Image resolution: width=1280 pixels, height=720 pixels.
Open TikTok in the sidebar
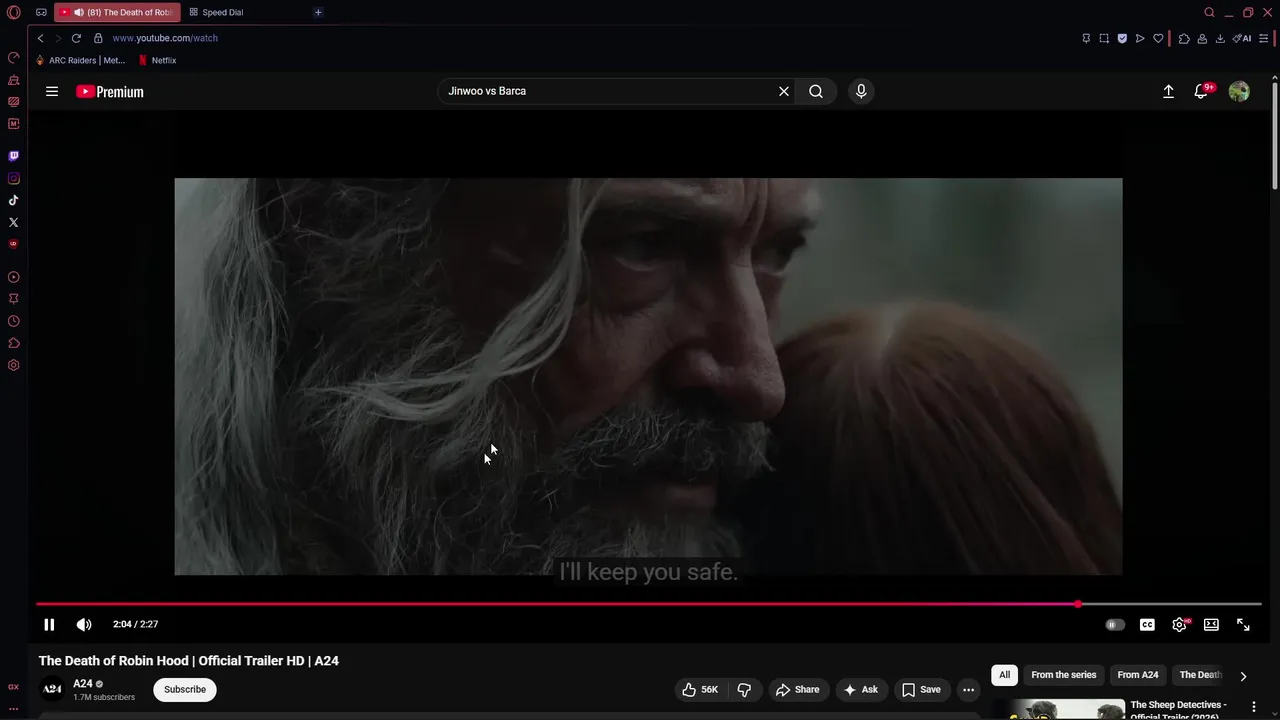click(13, 200)
